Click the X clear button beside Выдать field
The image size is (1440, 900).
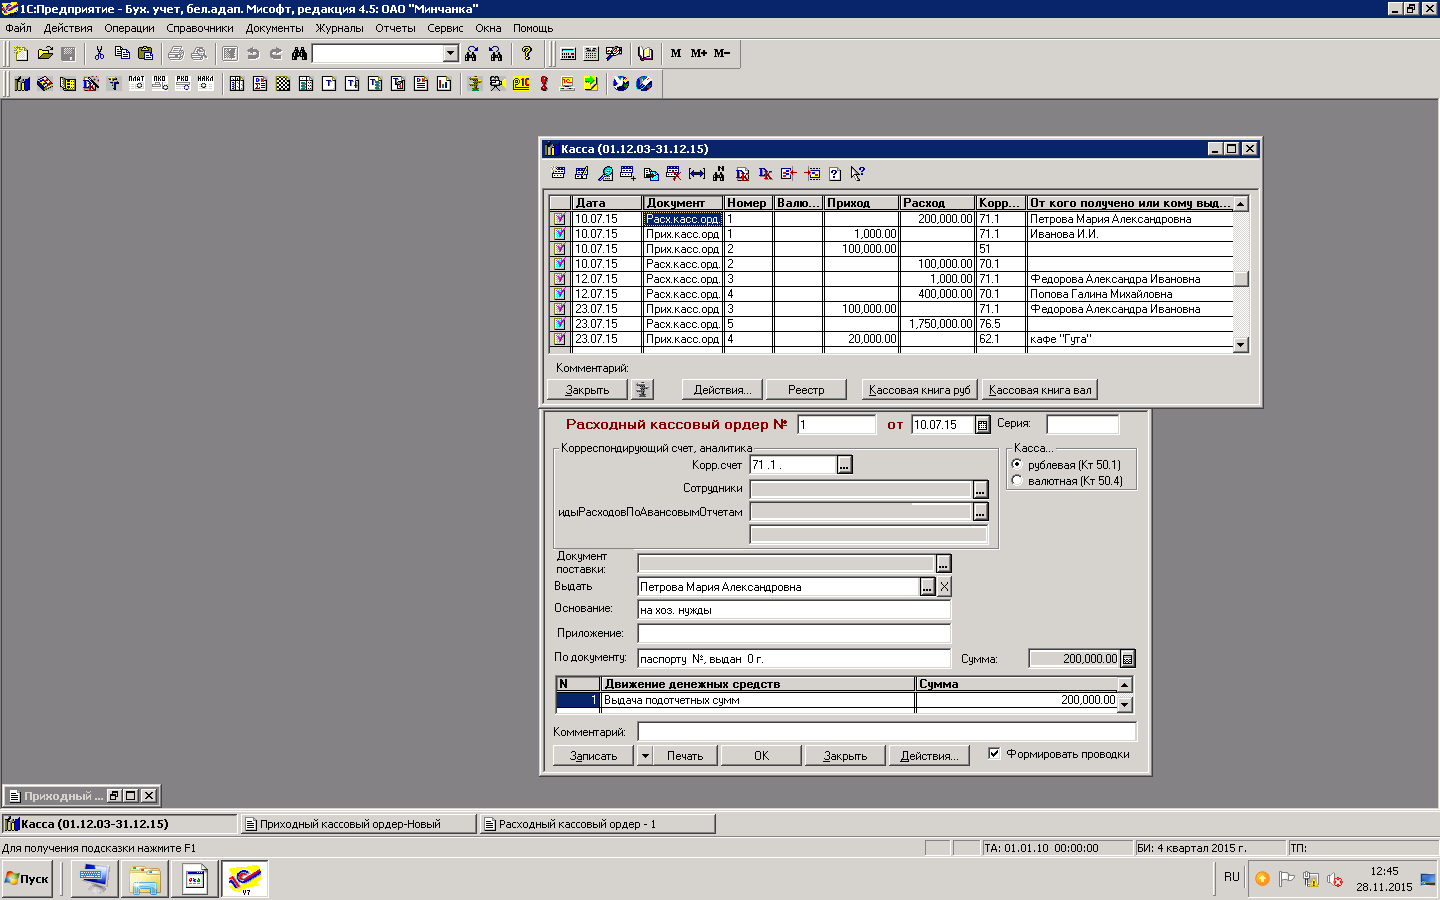pyautogui.click(x=944, y=587)
